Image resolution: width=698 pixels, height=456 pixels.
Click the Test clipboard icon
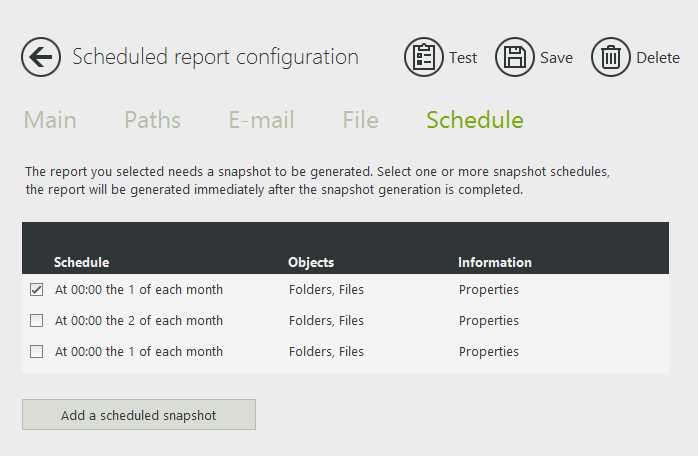424,57
